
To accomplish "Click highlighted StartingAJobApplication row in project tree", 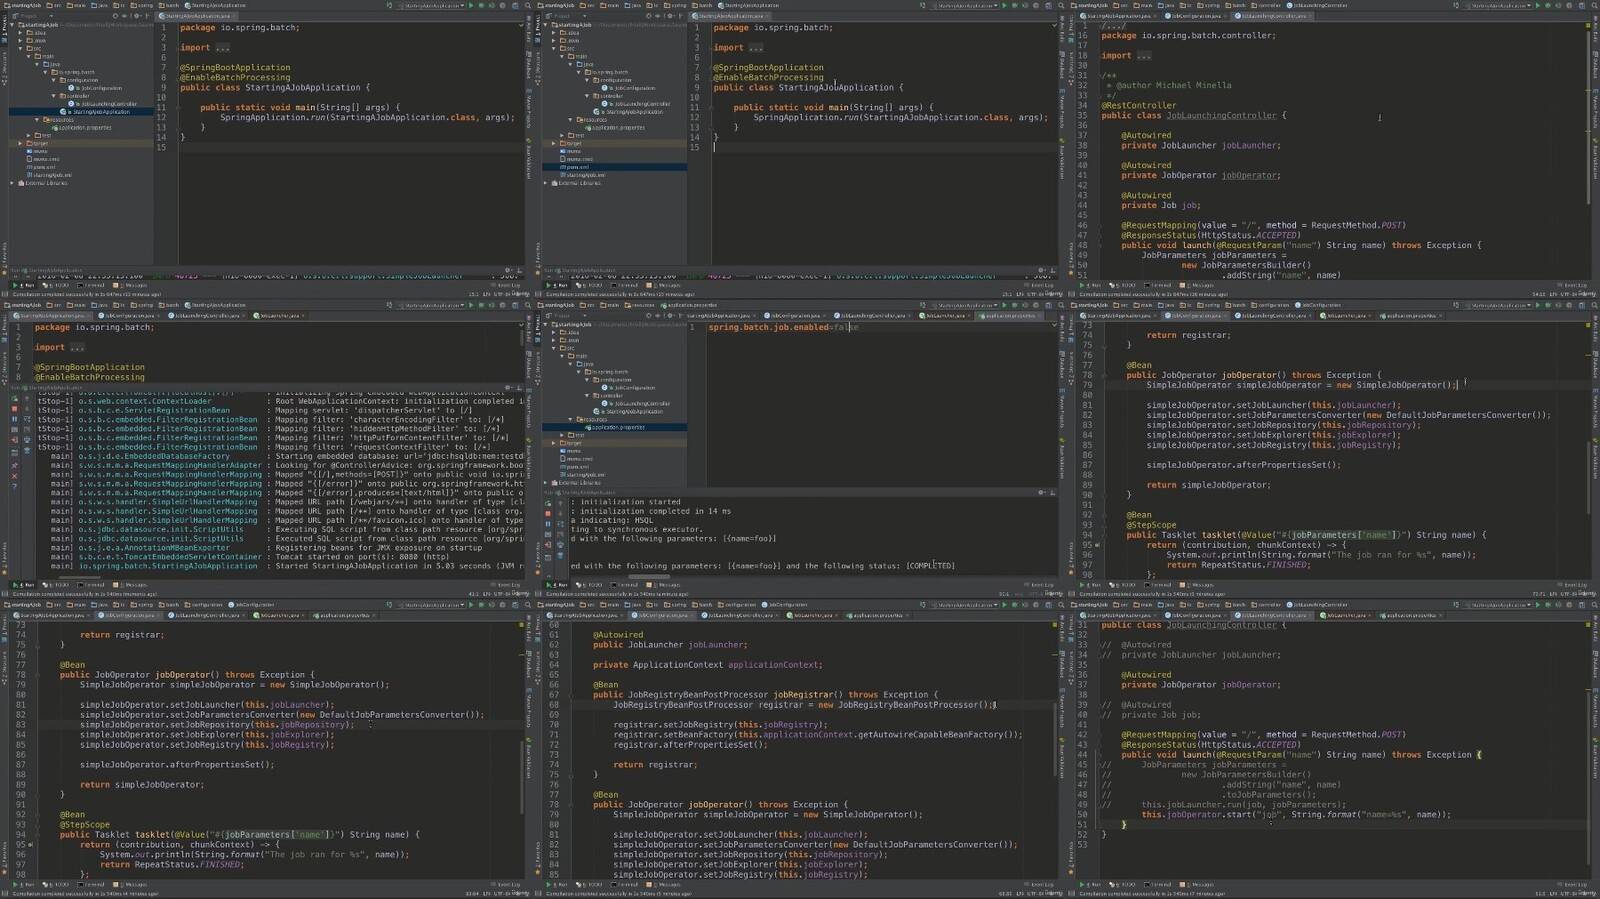I will coord(81,112).
